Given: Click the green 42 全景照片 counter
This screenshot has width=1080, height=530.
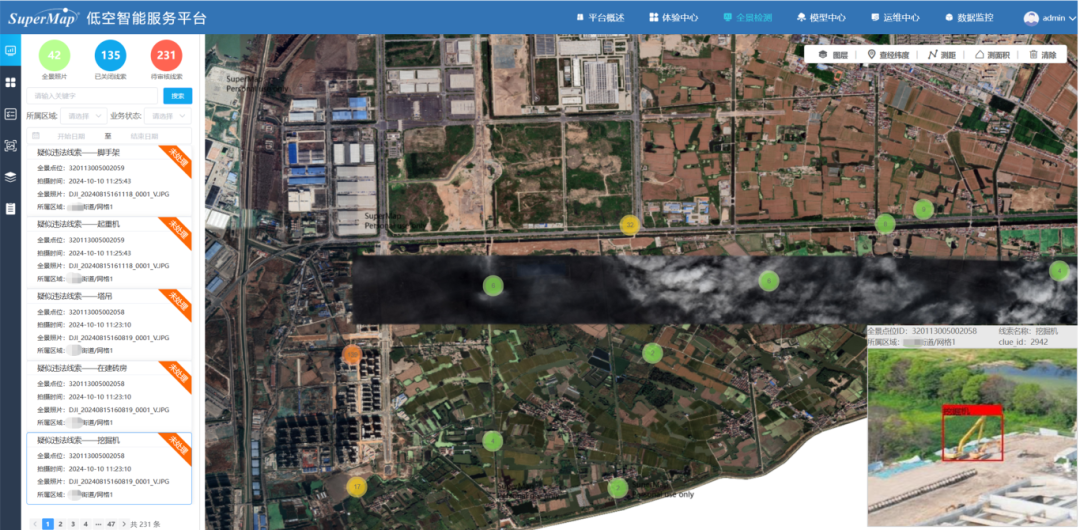Looking at the screenshot, I should click(x=54, y=55).
